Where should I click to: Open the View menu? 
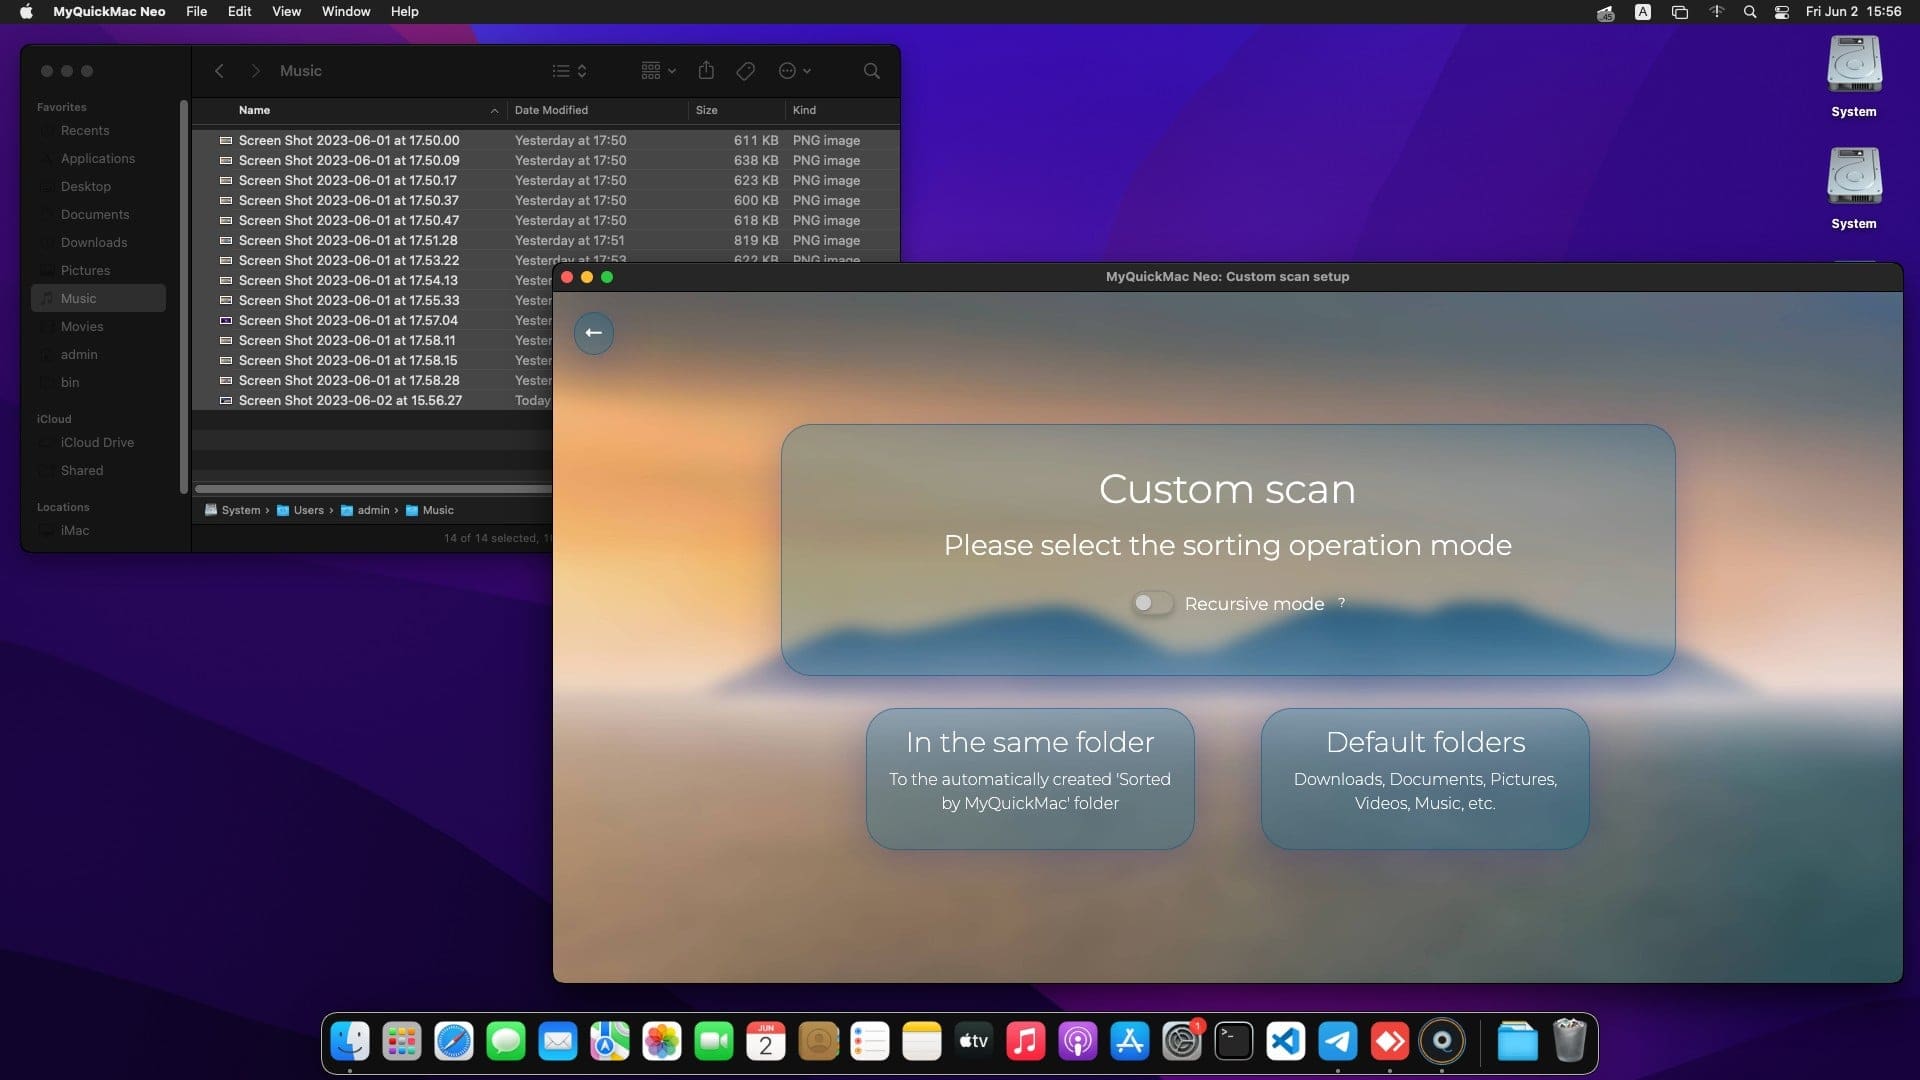coord(285,12)
